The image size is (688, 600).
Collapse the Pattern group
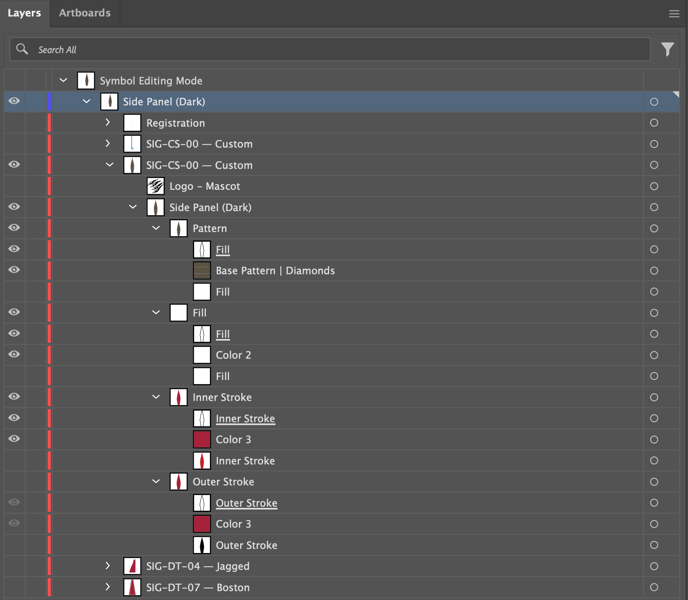(156, 229)
